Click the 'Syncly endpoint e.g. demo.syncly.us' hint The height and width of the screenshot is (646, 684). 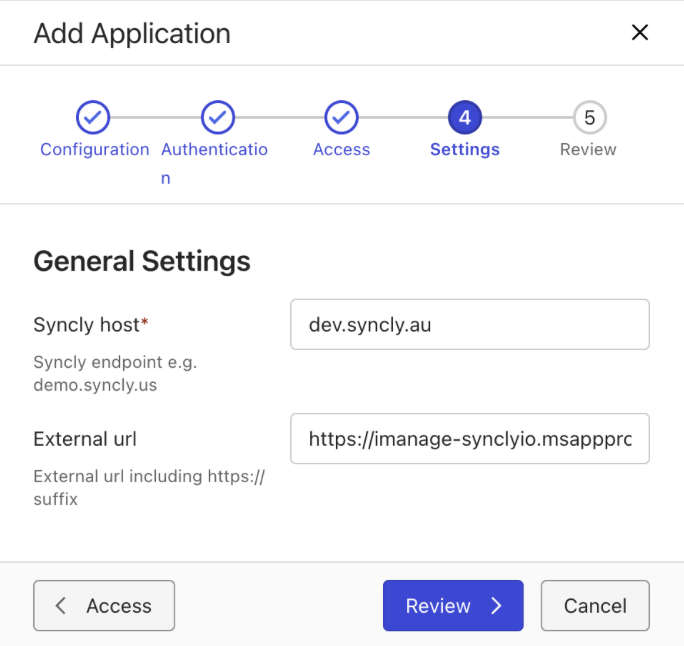116,373
